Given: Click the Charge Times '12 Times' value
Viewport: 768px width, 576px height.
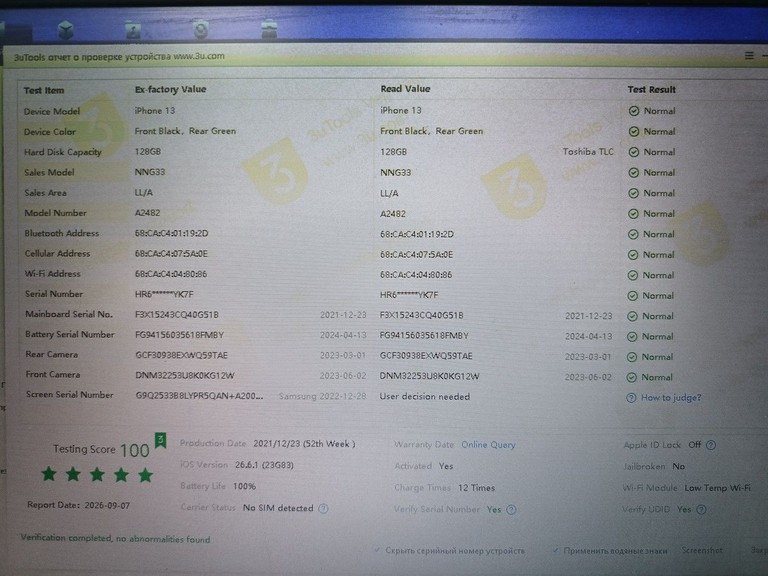Looking at the screenshot, I should point(477,488).
